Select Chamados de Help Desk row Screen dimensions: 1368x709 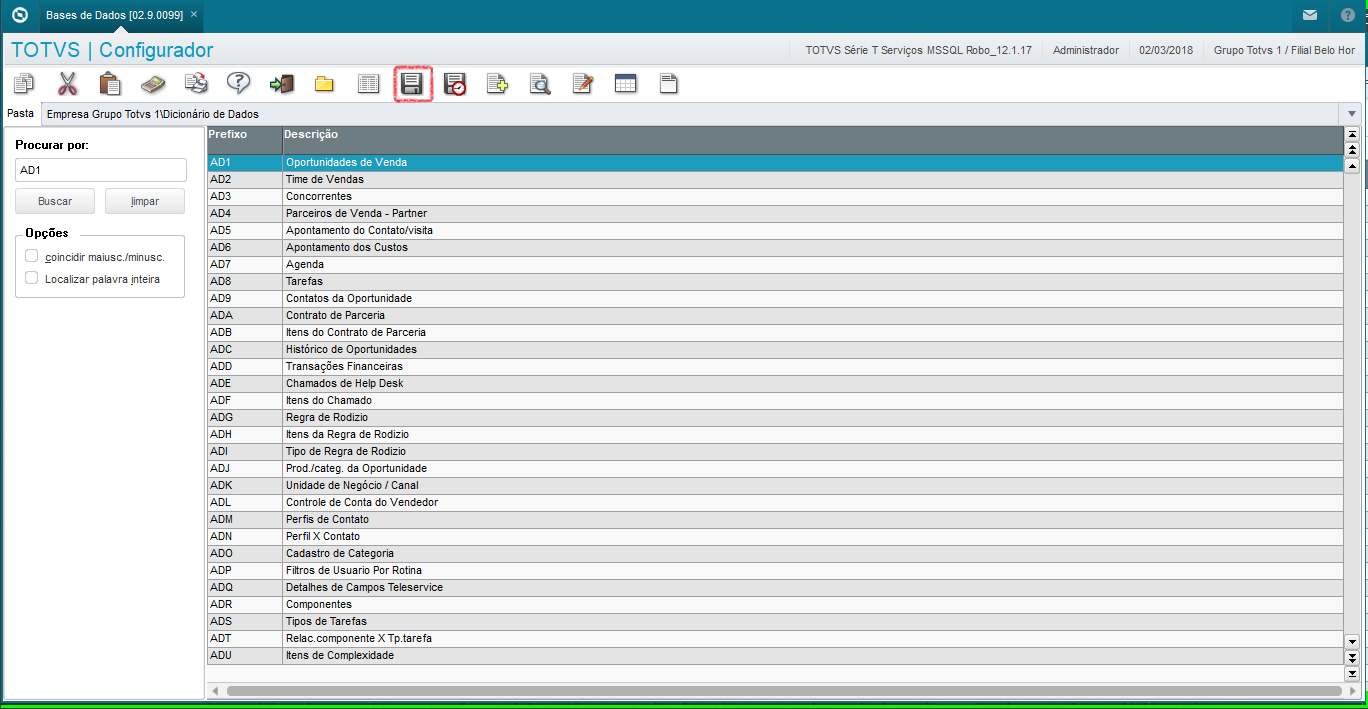point(774,383)
